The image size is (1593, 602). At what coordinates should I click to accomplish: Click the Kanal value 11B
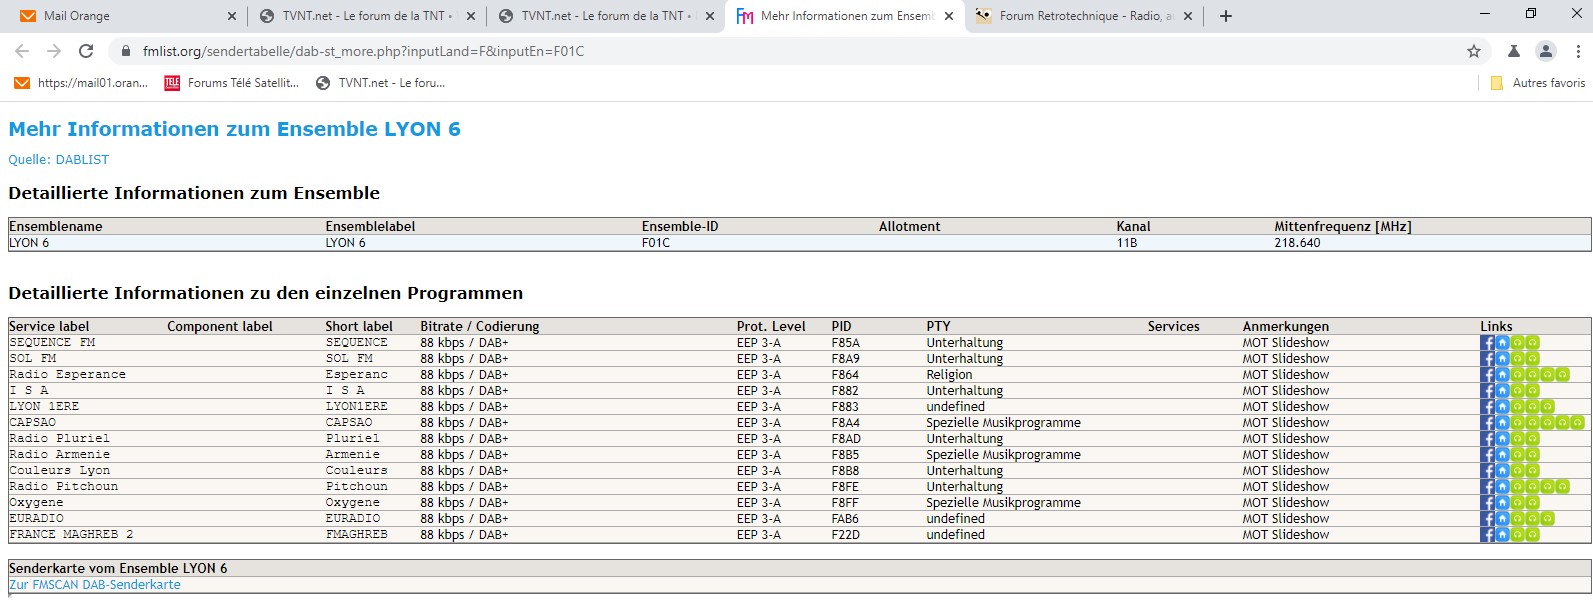click(1127, 243)
